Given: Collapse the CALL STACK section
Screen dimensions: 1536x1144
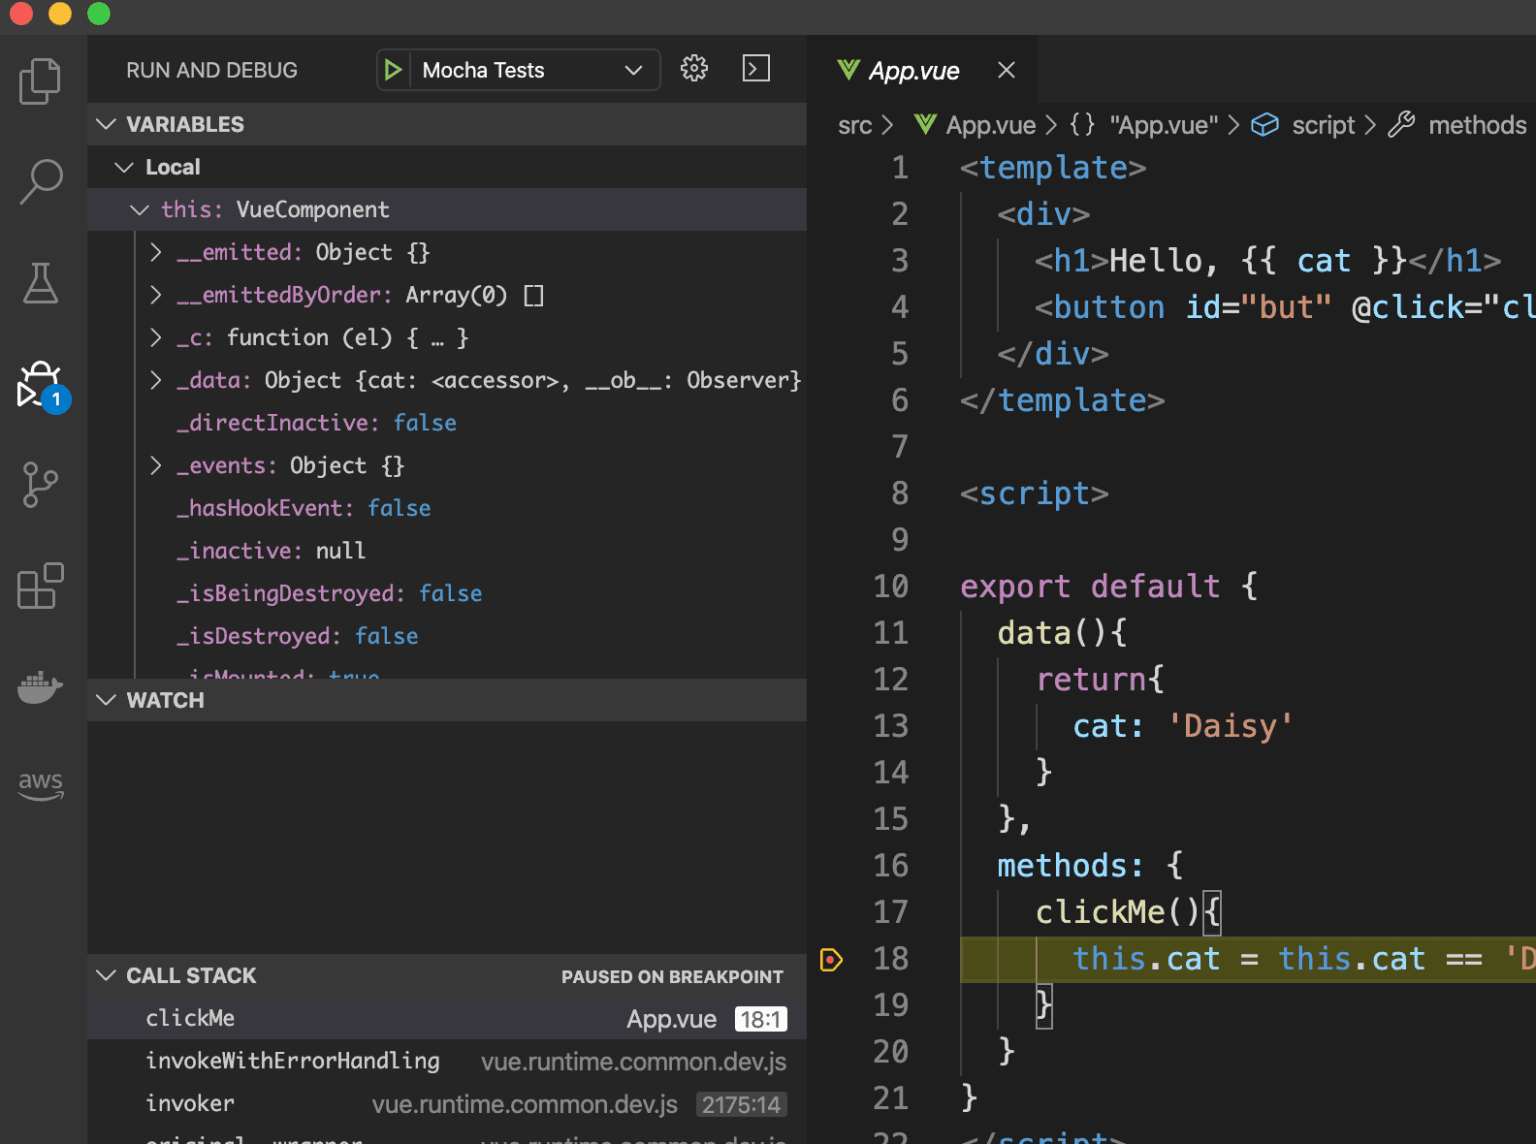Looking at the screenshot, I should [107, 975].
